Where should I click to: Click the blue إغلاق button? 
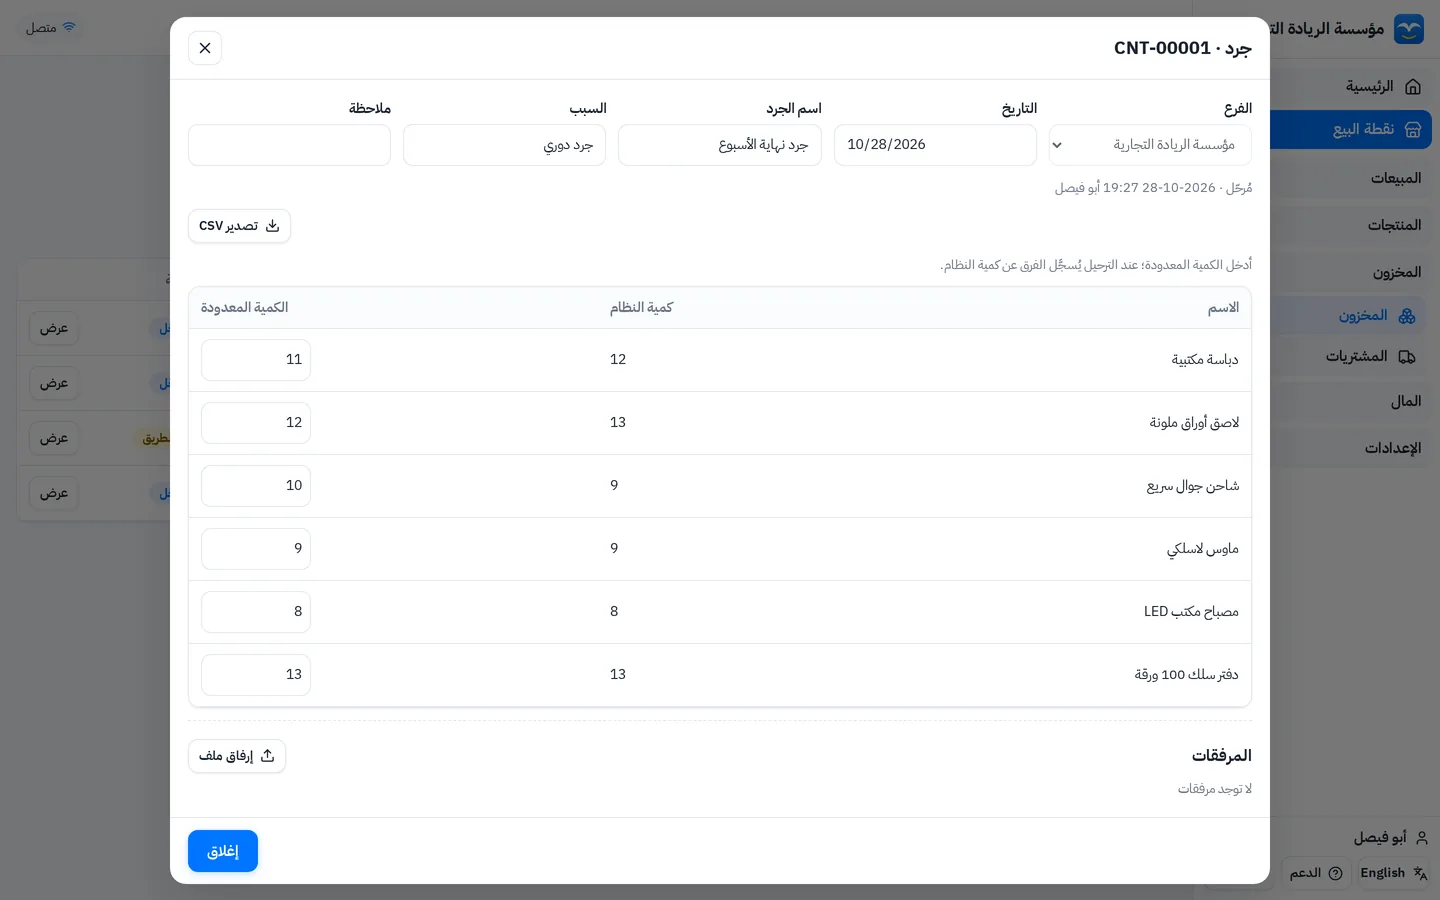(223, 851)
